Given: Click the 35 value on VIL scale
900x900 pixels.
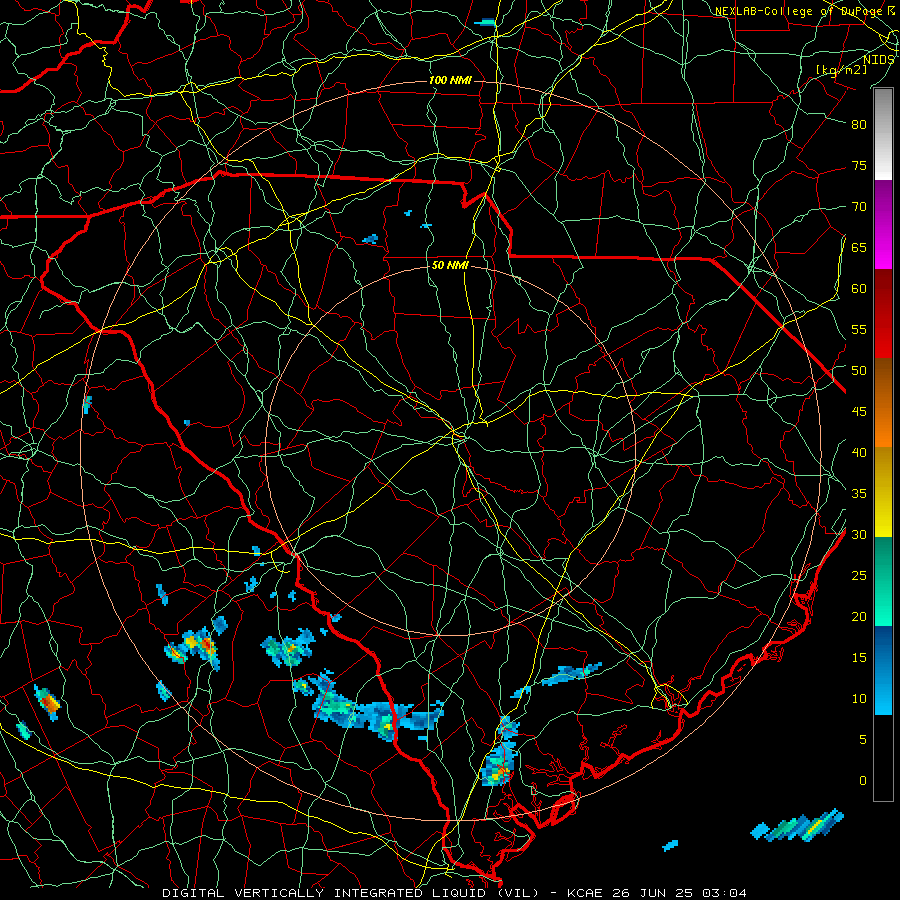Looking at the screenshot, I should [x=859, y=494].
